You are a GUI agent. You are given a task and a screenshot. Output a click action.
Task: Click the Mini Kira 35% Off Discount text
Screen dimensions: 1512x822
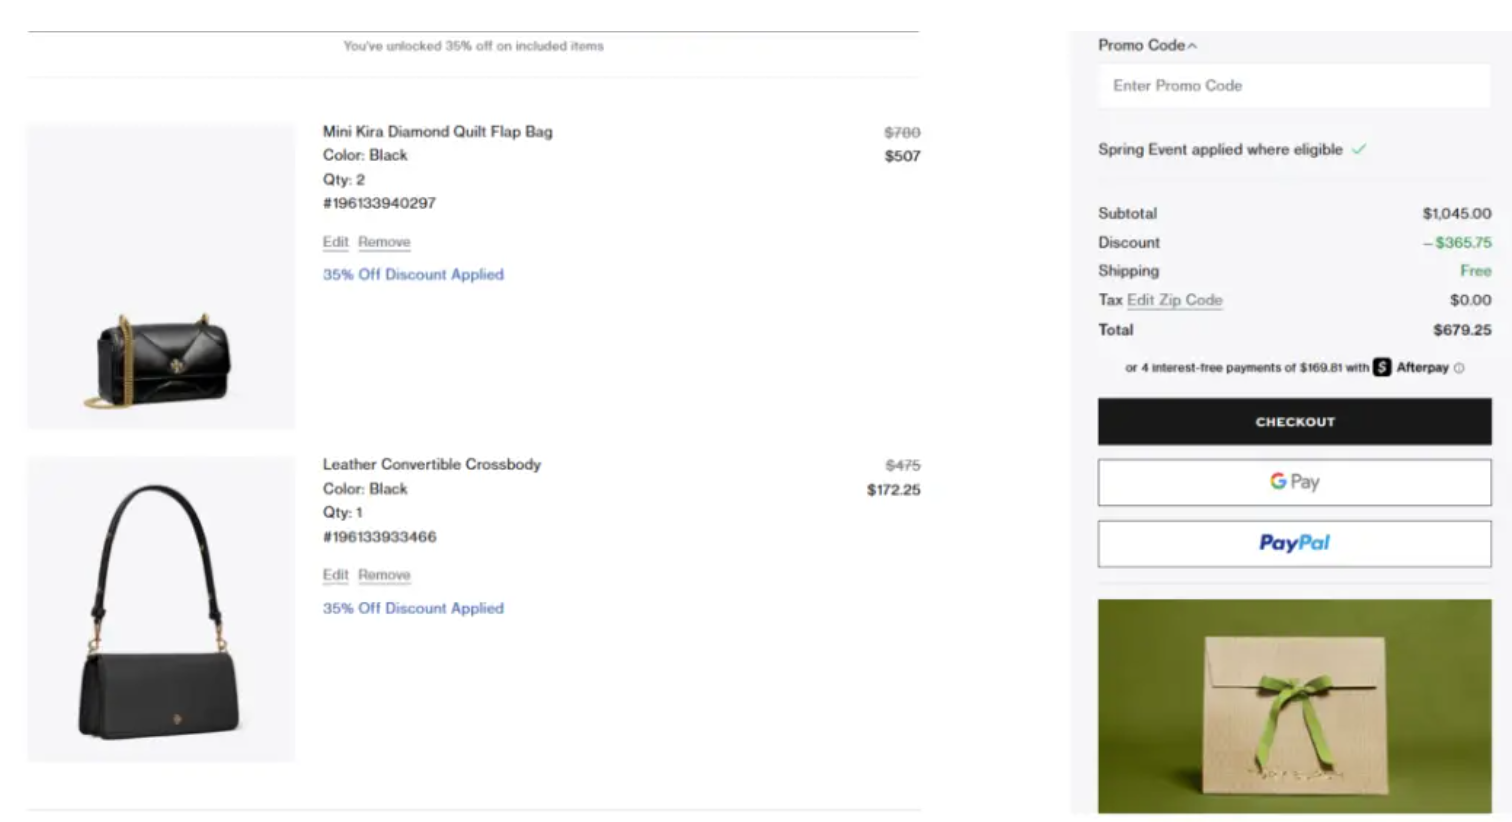413,274
